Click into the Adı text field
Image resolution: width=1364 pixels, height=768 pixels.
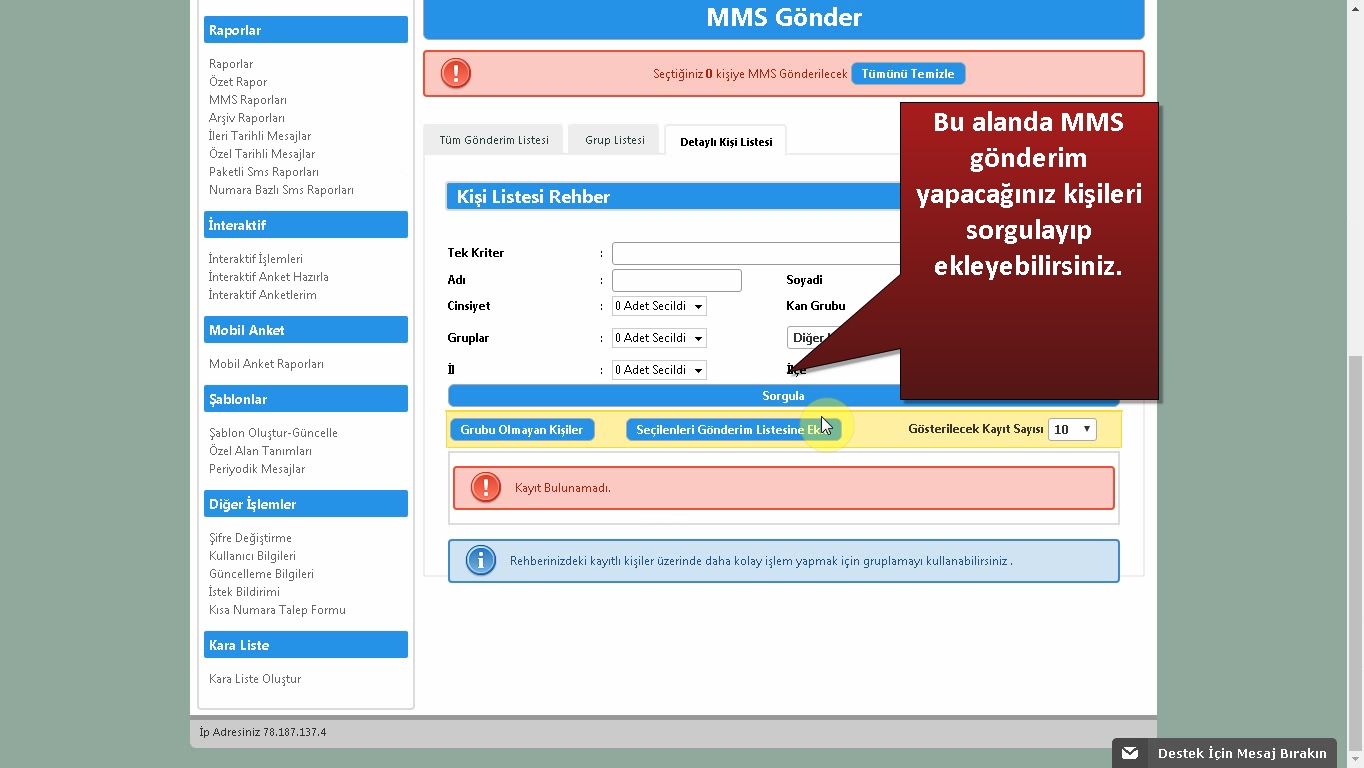[x=676, y=280]
